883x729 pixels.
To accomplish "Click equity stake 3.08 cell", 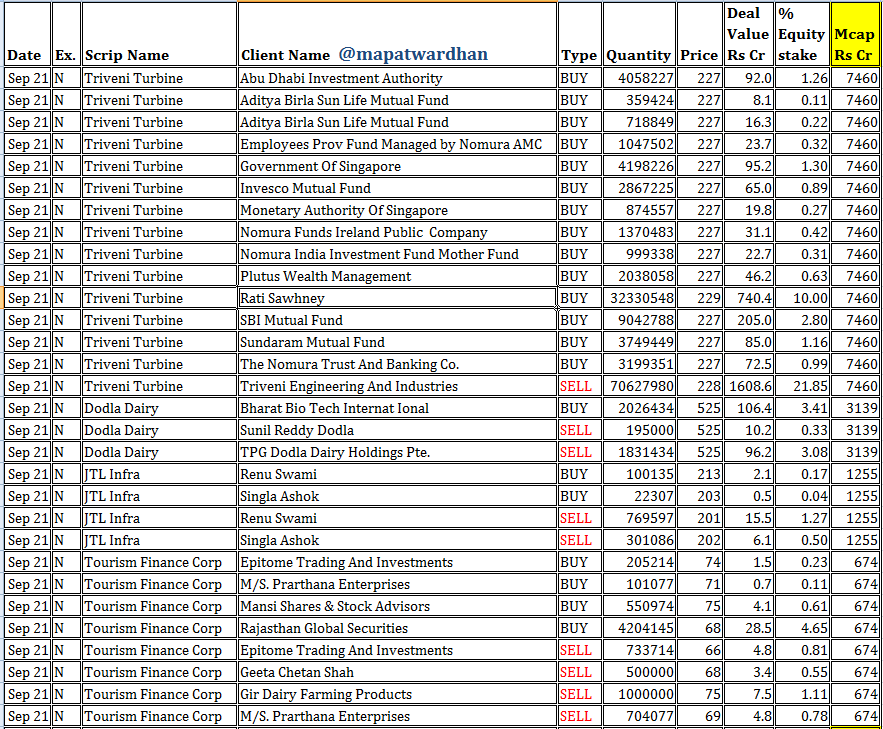I will (802, 451).
